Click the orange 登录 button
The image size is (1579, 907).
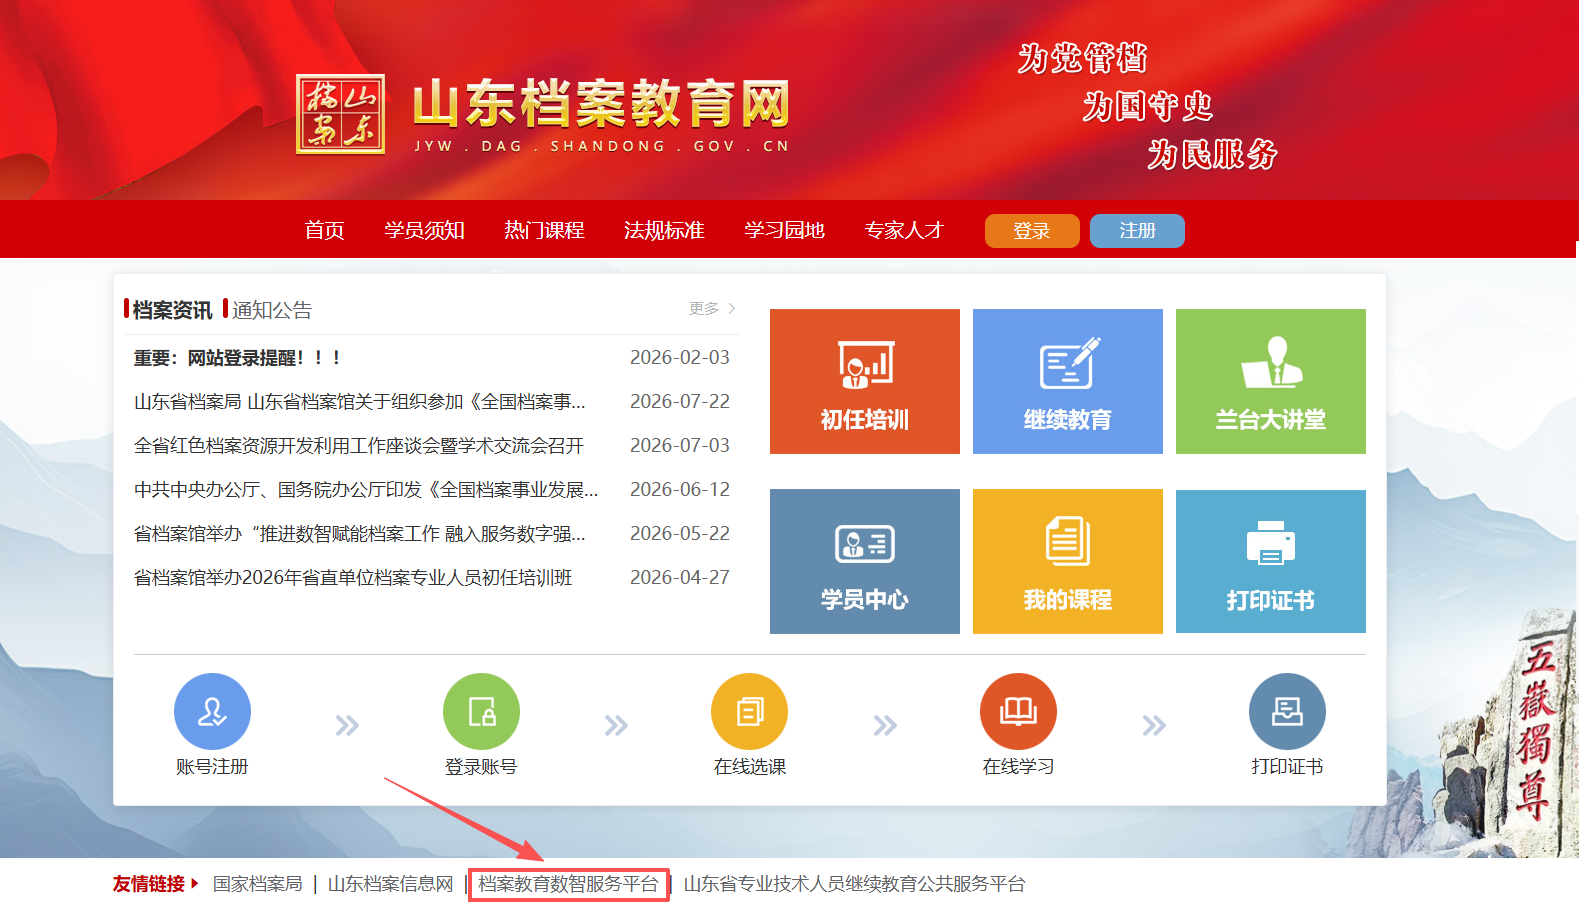click(x=1032, y=231)
